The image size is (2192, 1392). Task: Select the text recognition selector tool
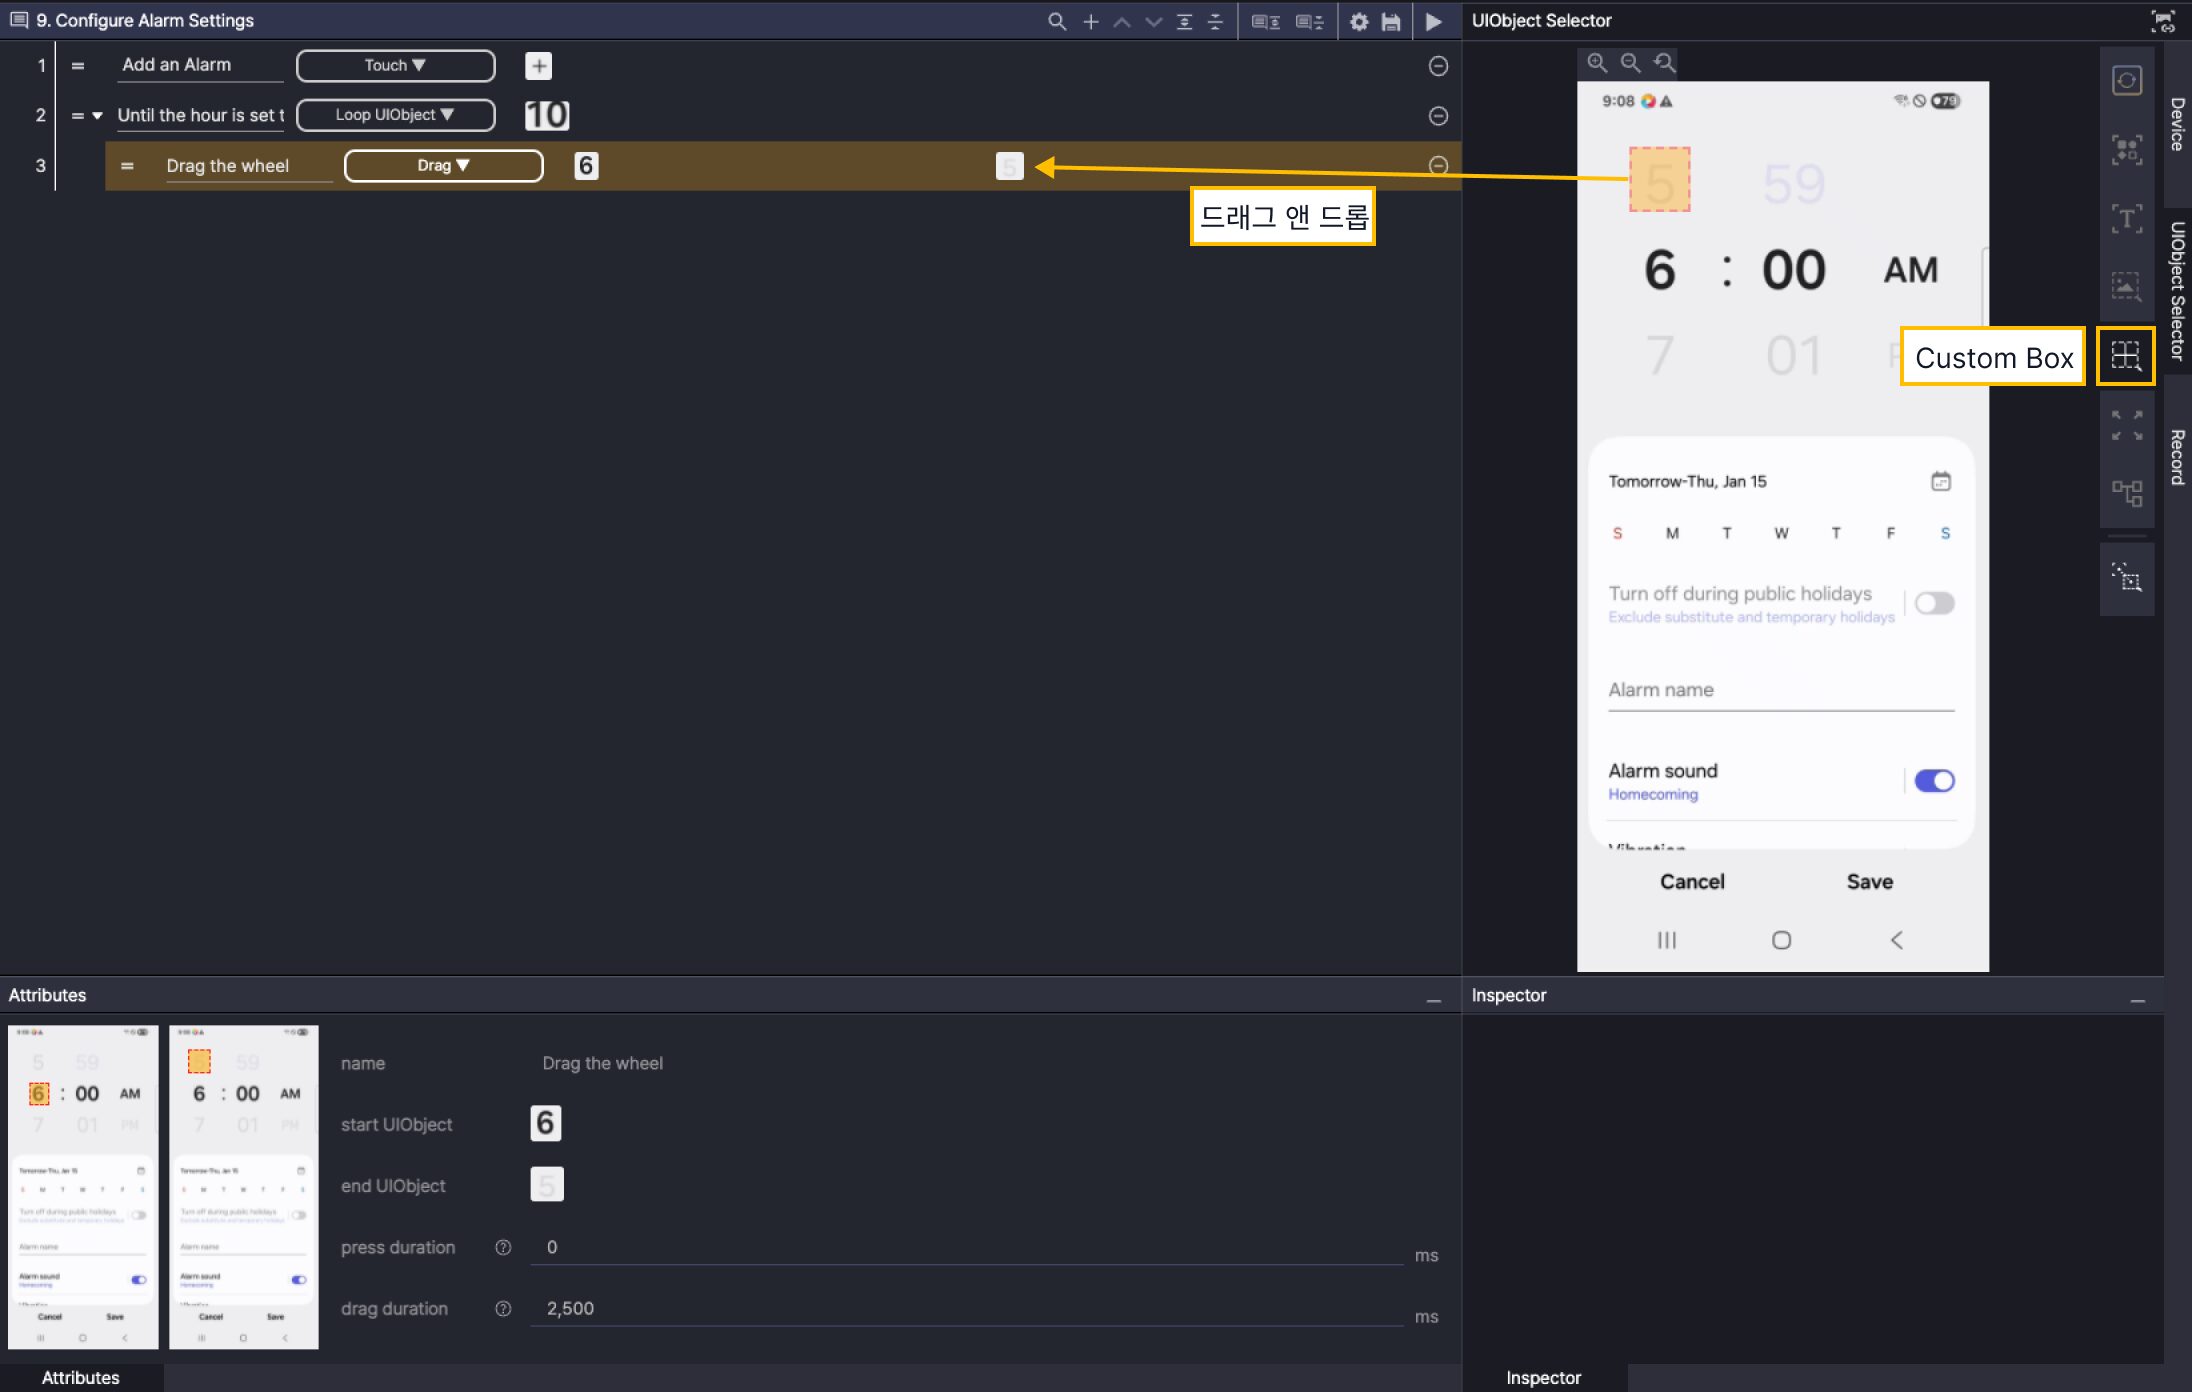pos(2126,219)
